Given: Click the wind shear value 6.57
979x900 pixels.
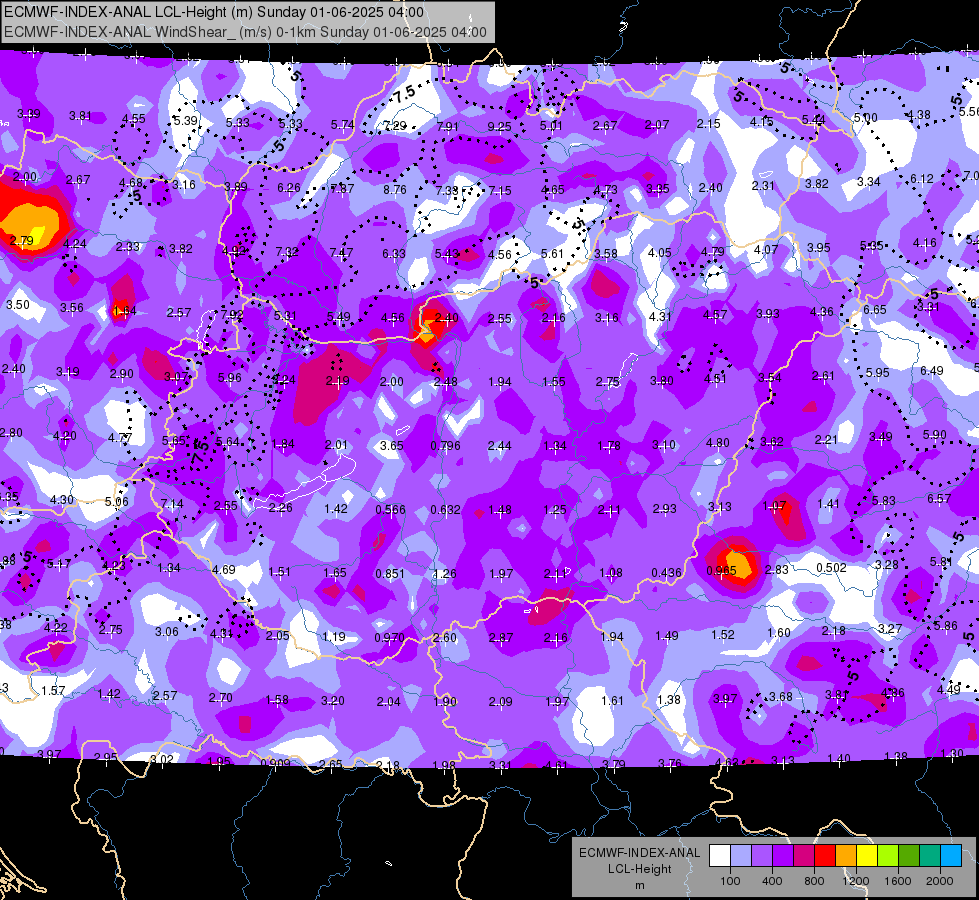Looking at the screenshot, I should (938, 498).
